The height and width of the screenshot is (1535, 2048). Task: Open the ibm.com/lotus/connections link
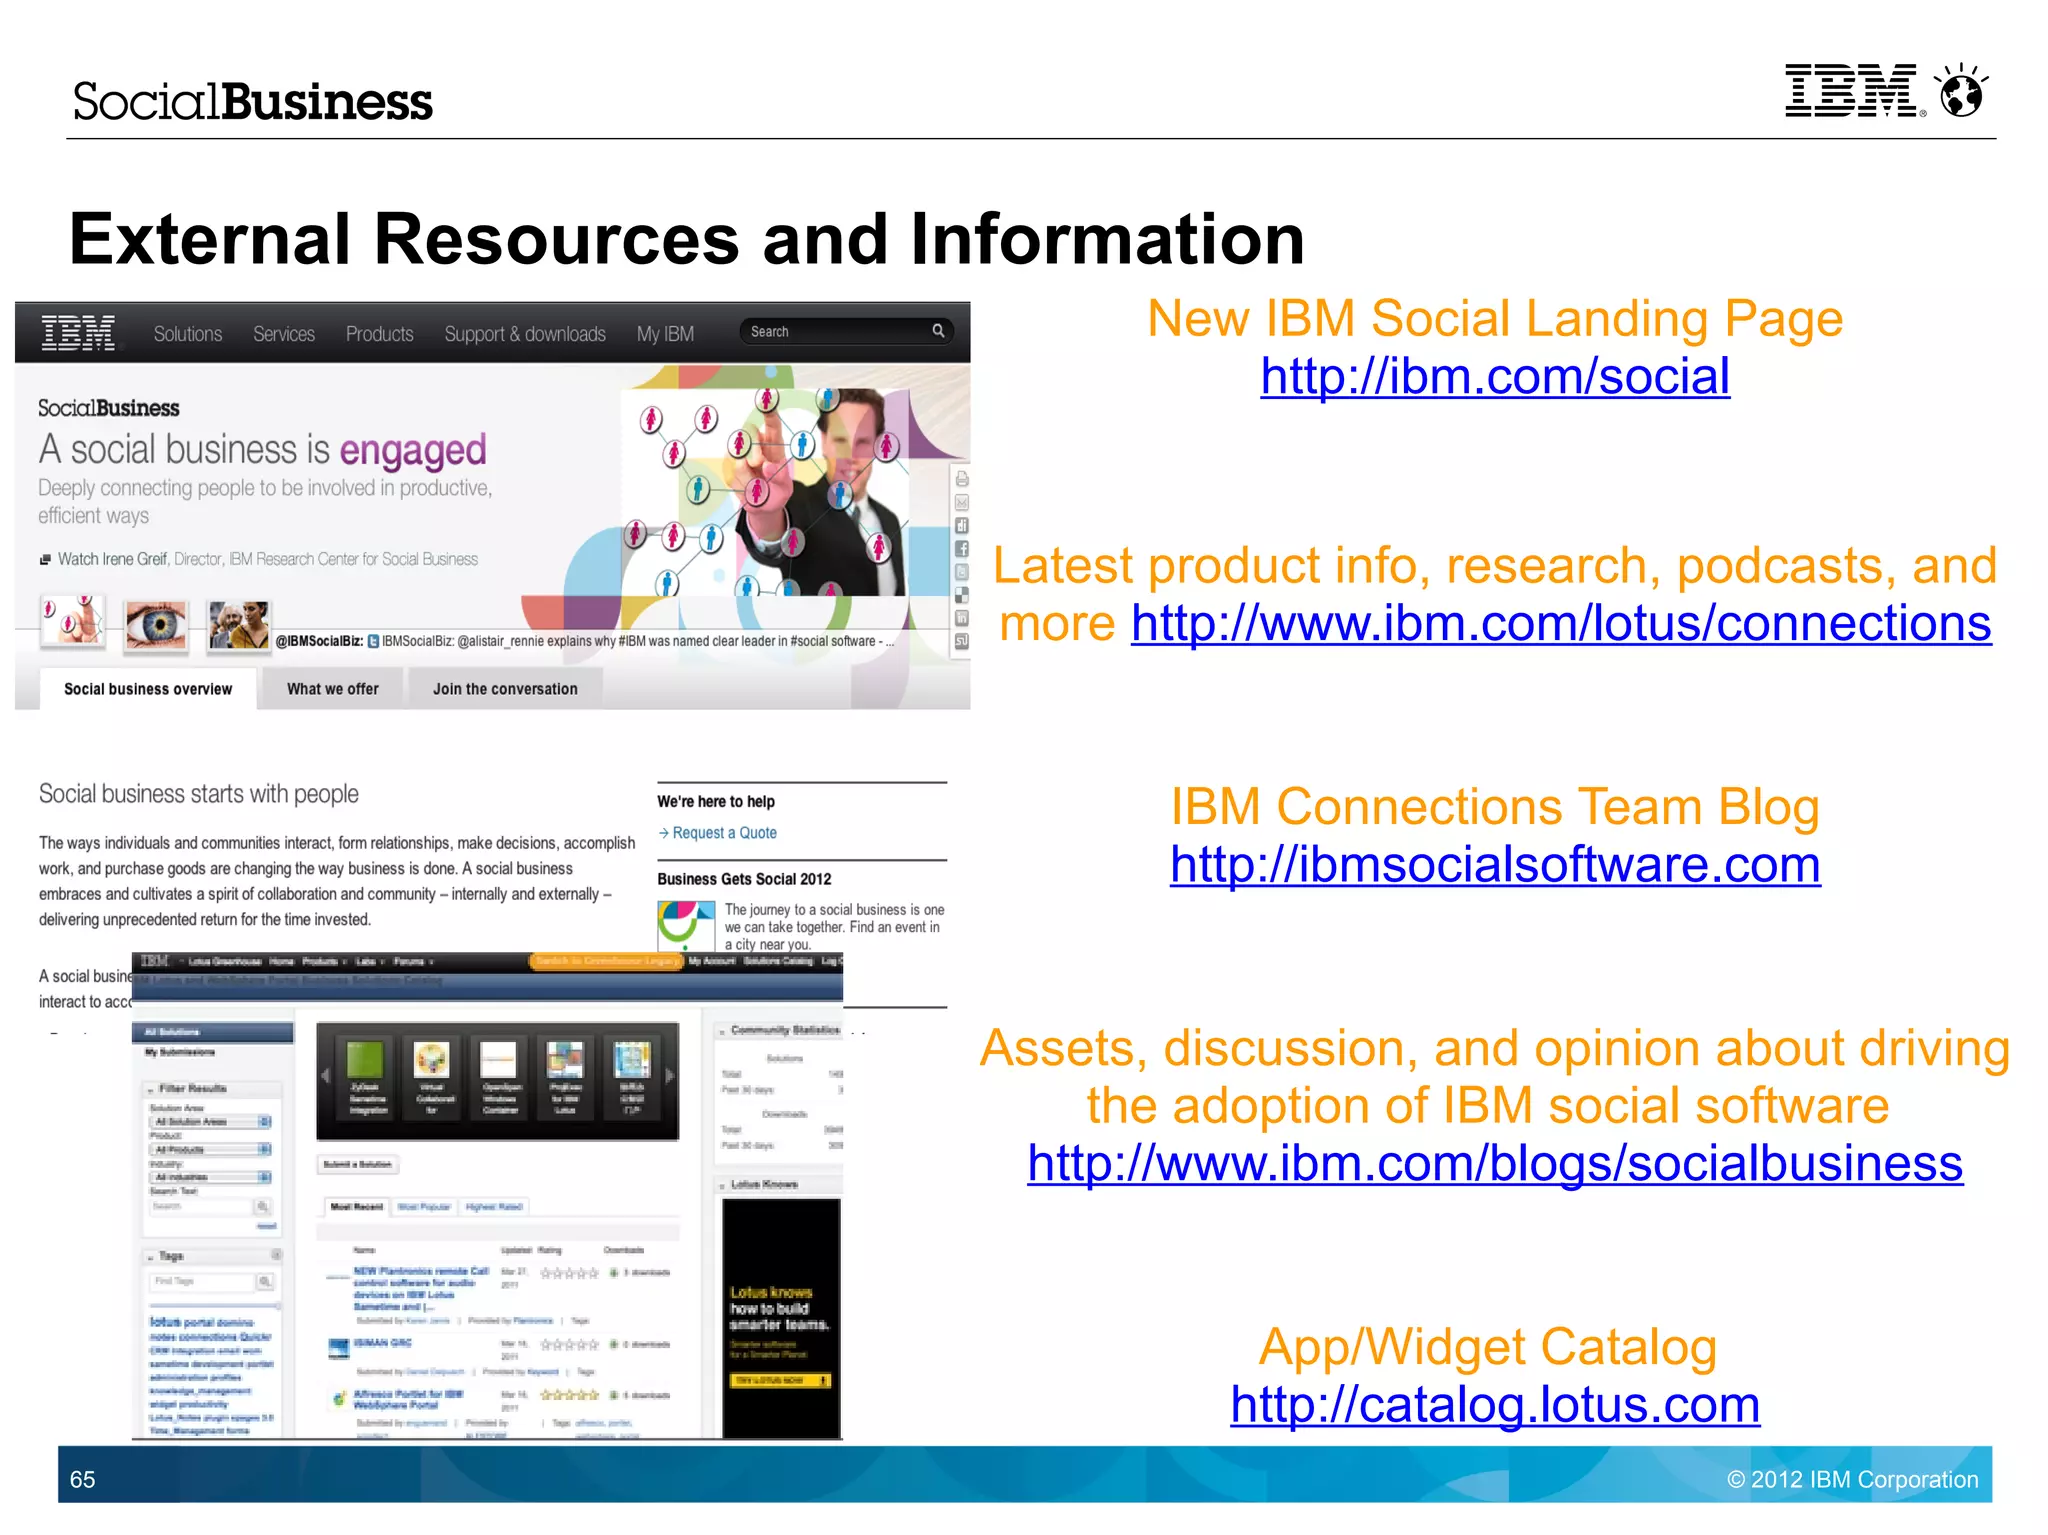coord(1561,624)
